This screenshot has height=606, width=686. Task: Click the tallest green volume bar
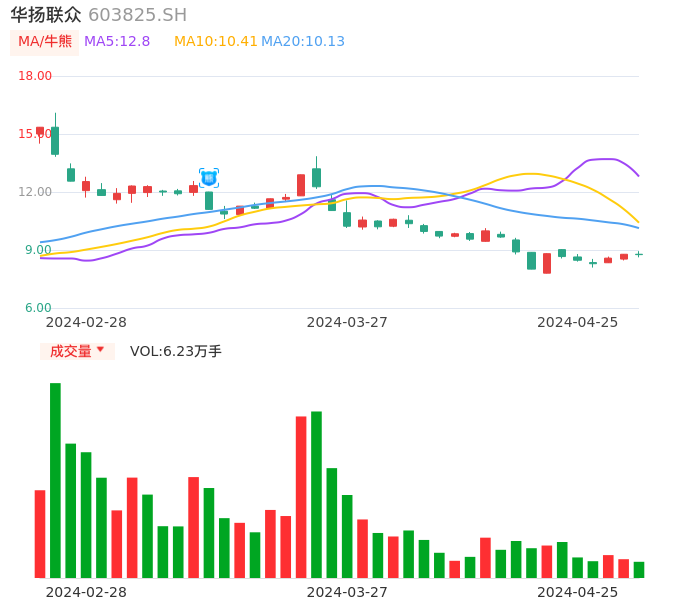pyautogui.click(x=55, y=480)
